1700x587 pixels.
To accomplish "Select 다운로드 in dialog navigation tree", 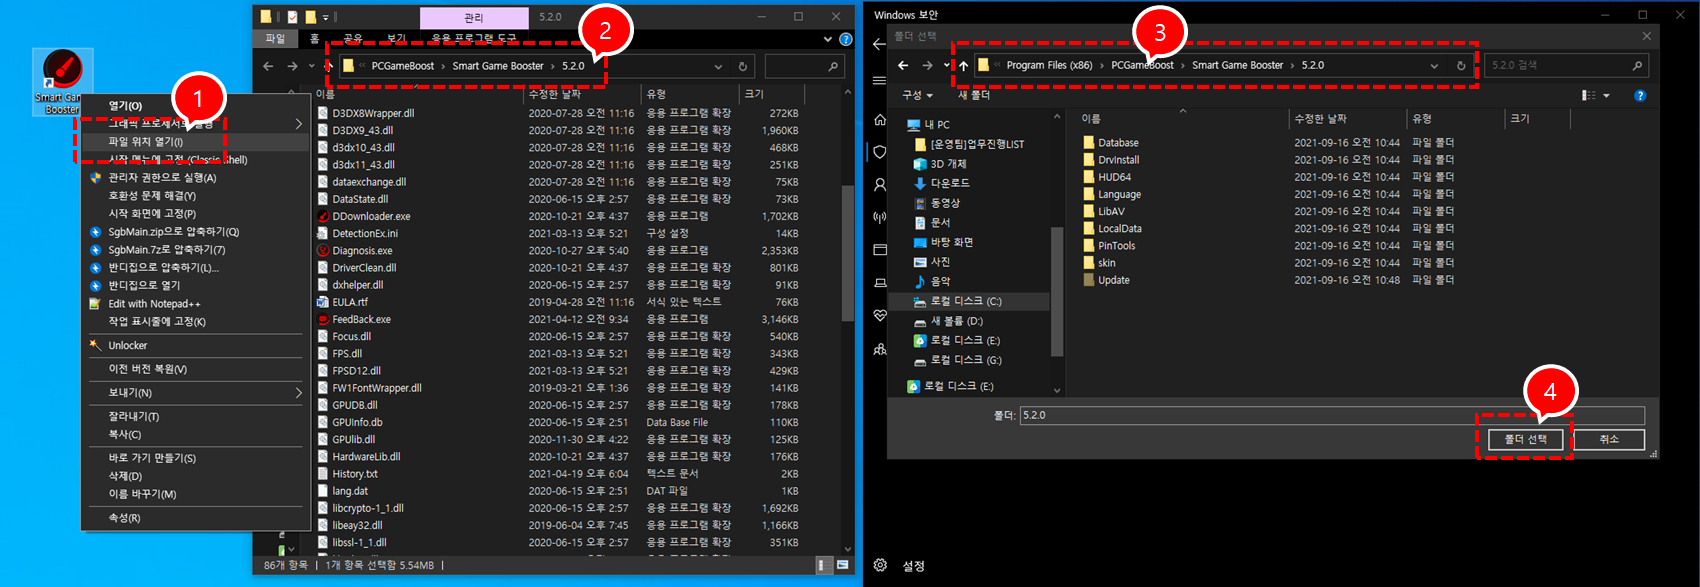I will 950,183.
